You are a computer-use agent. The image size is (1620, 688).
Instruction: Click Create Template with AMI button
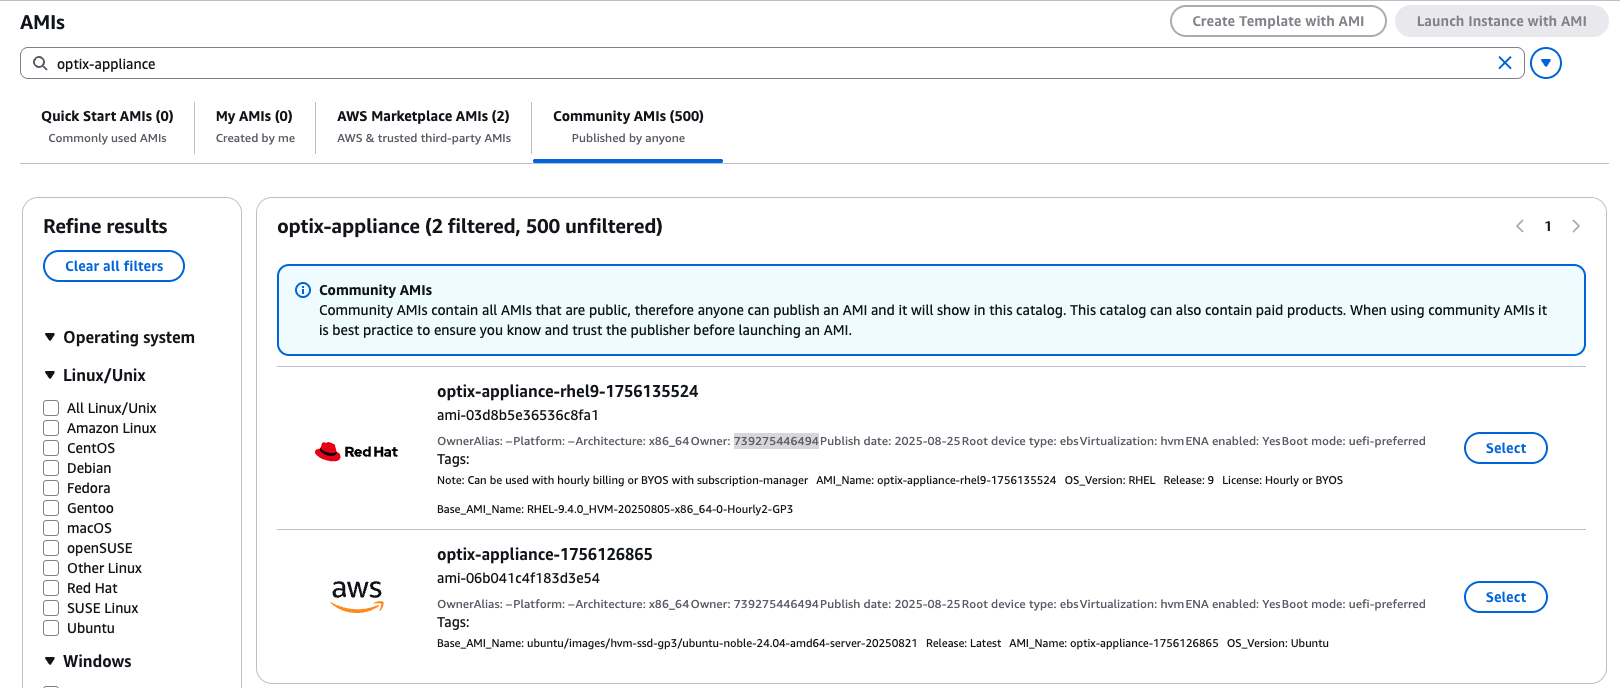(1278, 21)
